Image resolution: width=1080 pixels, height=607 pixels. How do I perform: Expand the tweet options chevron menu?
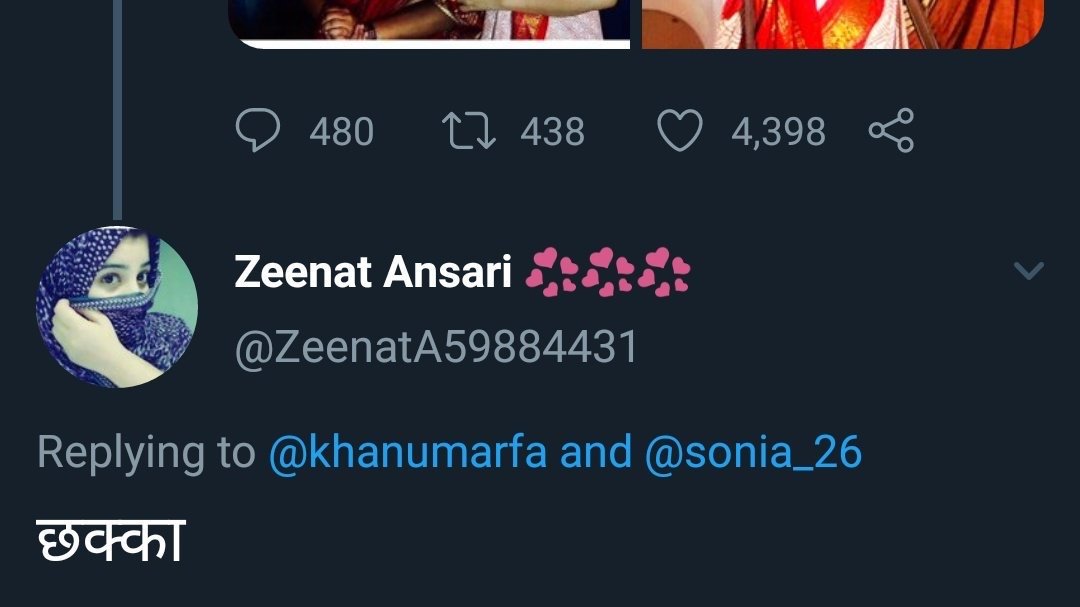[x=1029, y=271]
